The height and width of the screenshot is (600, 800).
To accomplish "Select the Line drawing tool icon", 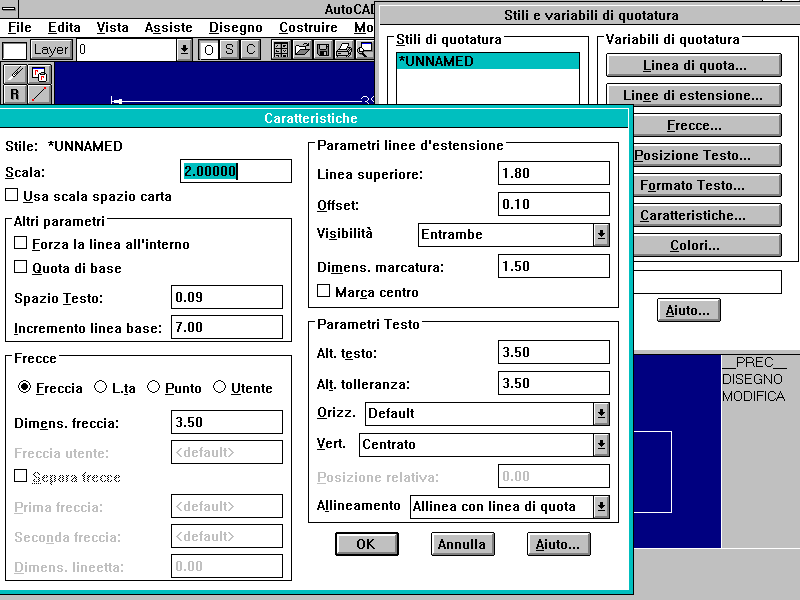I will (39, 94).
